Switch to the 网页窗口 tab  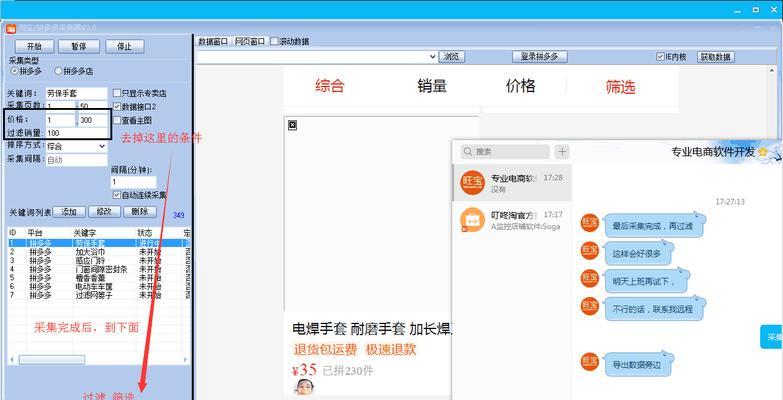click(x=250, y=41)
